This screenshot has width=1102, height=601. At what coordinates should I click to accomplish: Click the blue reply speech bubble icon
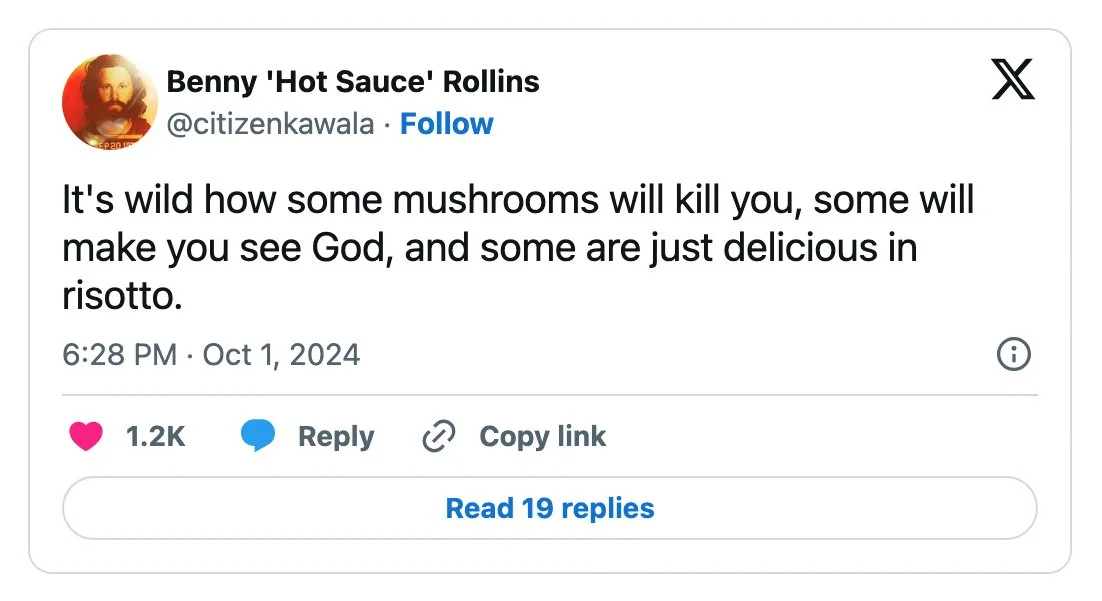[258, 436]
